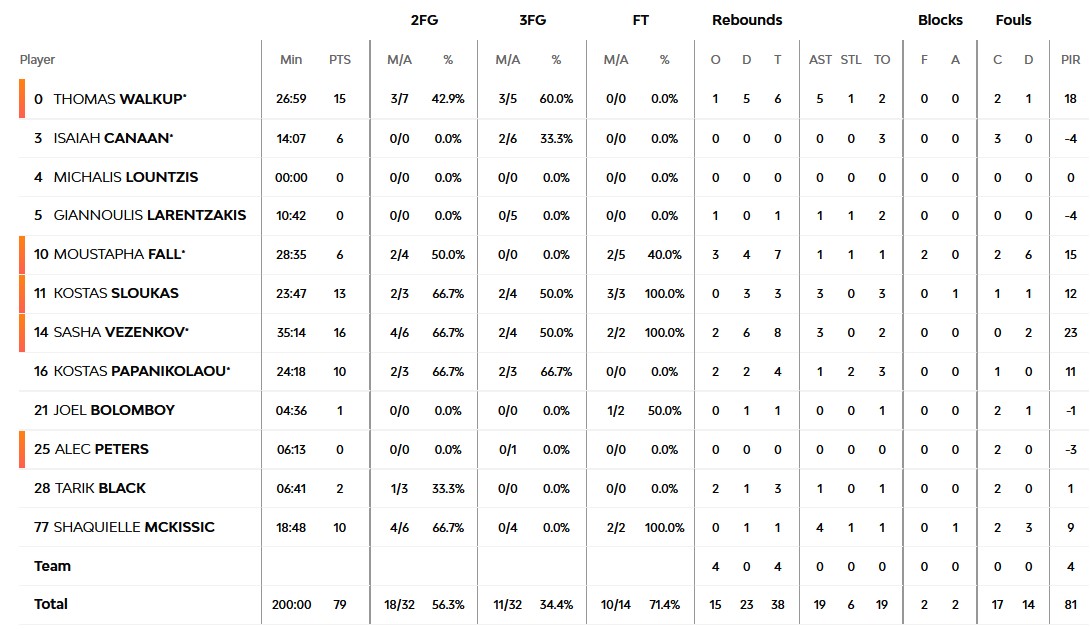Open Giannoulis Larentzakis player profile

pos(149,215)
